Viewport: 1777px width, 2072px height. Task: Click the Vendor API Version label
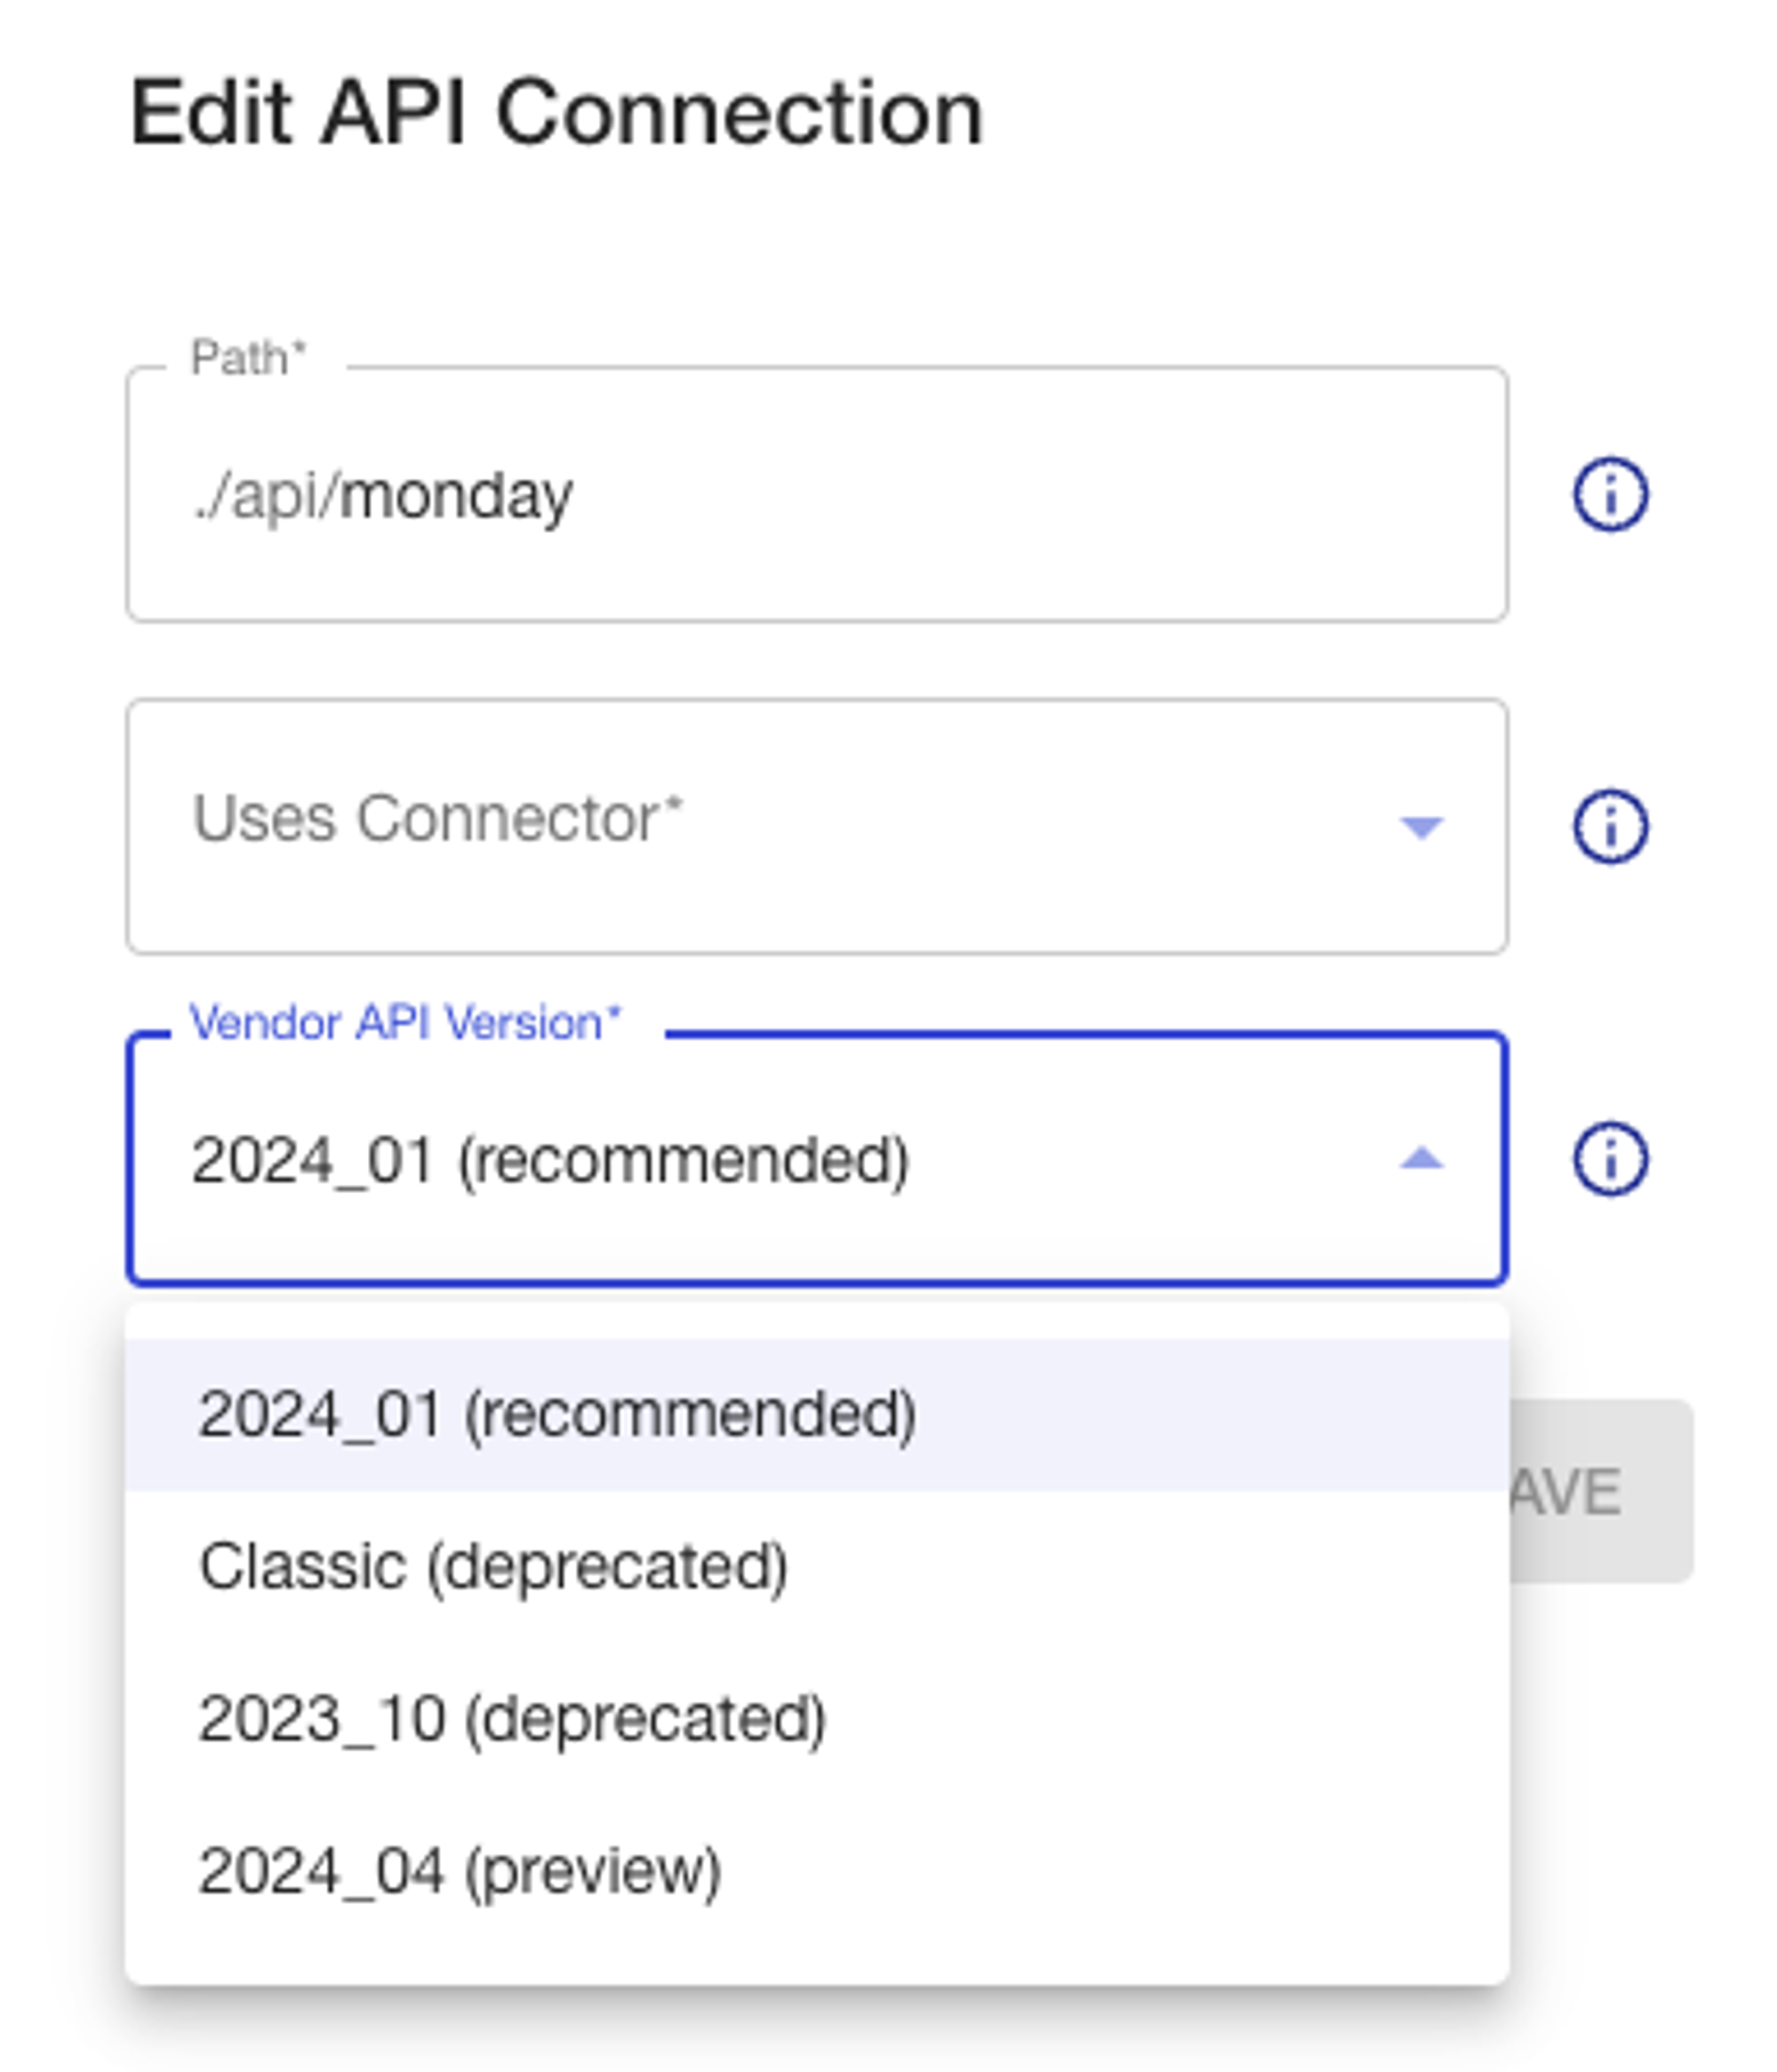404,1023
